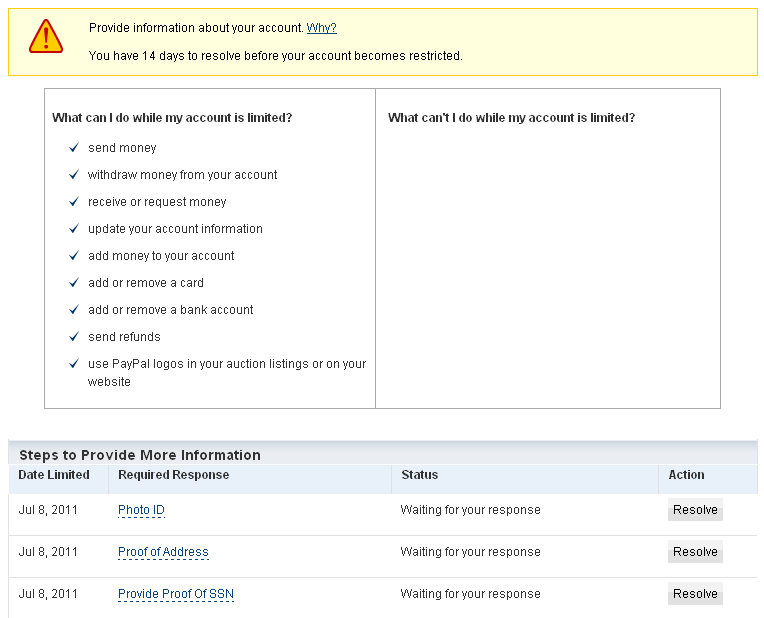Open the Proof of Address link
The width and height of the screenshot is (764, 618).
163,552
